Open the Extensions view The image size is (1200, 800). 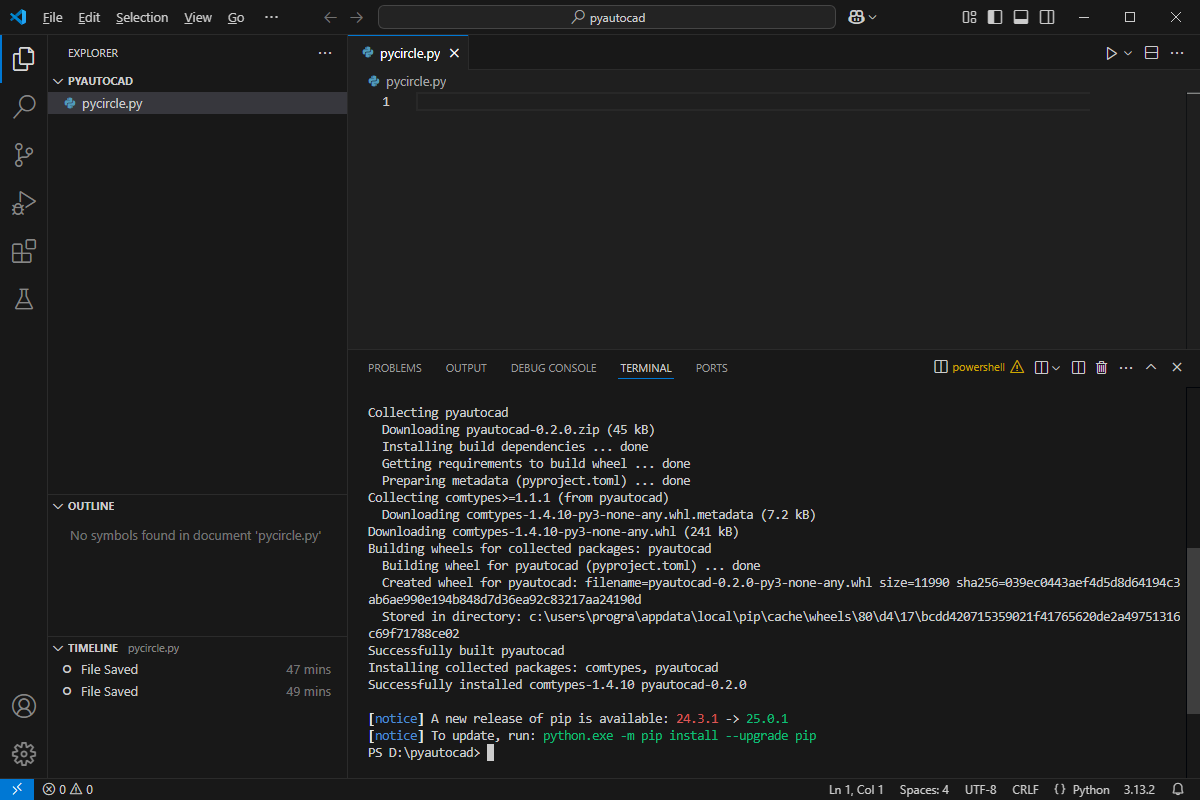click(24, 251)
